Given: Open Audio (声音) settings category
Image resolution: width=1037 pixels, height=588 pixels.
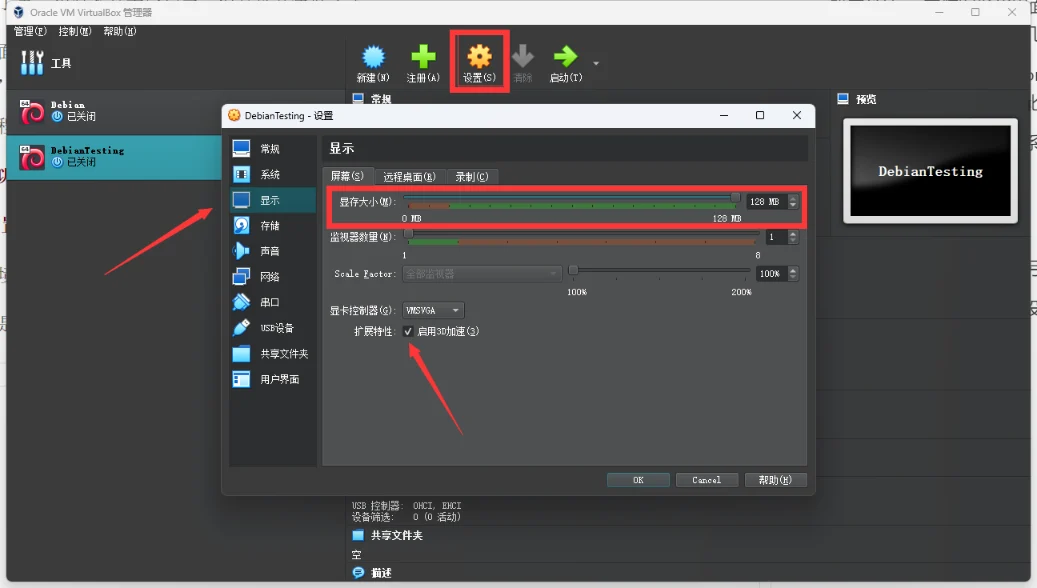Looking at the screenshot, I should (x=272, y=251).
